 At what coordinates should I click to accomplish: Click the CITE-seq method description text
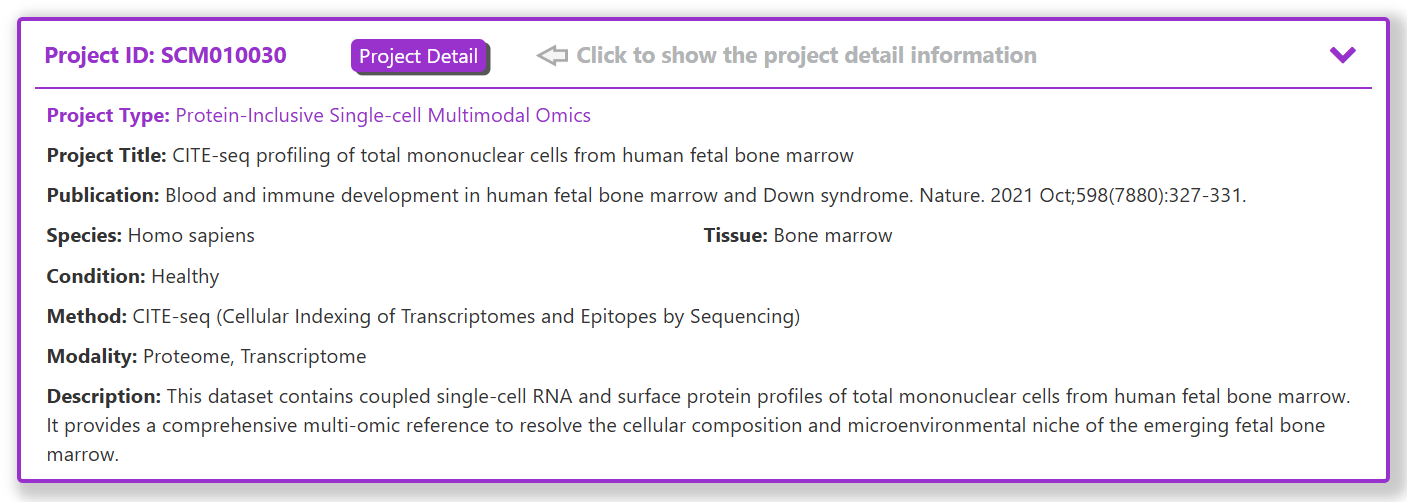click(466, 317)
